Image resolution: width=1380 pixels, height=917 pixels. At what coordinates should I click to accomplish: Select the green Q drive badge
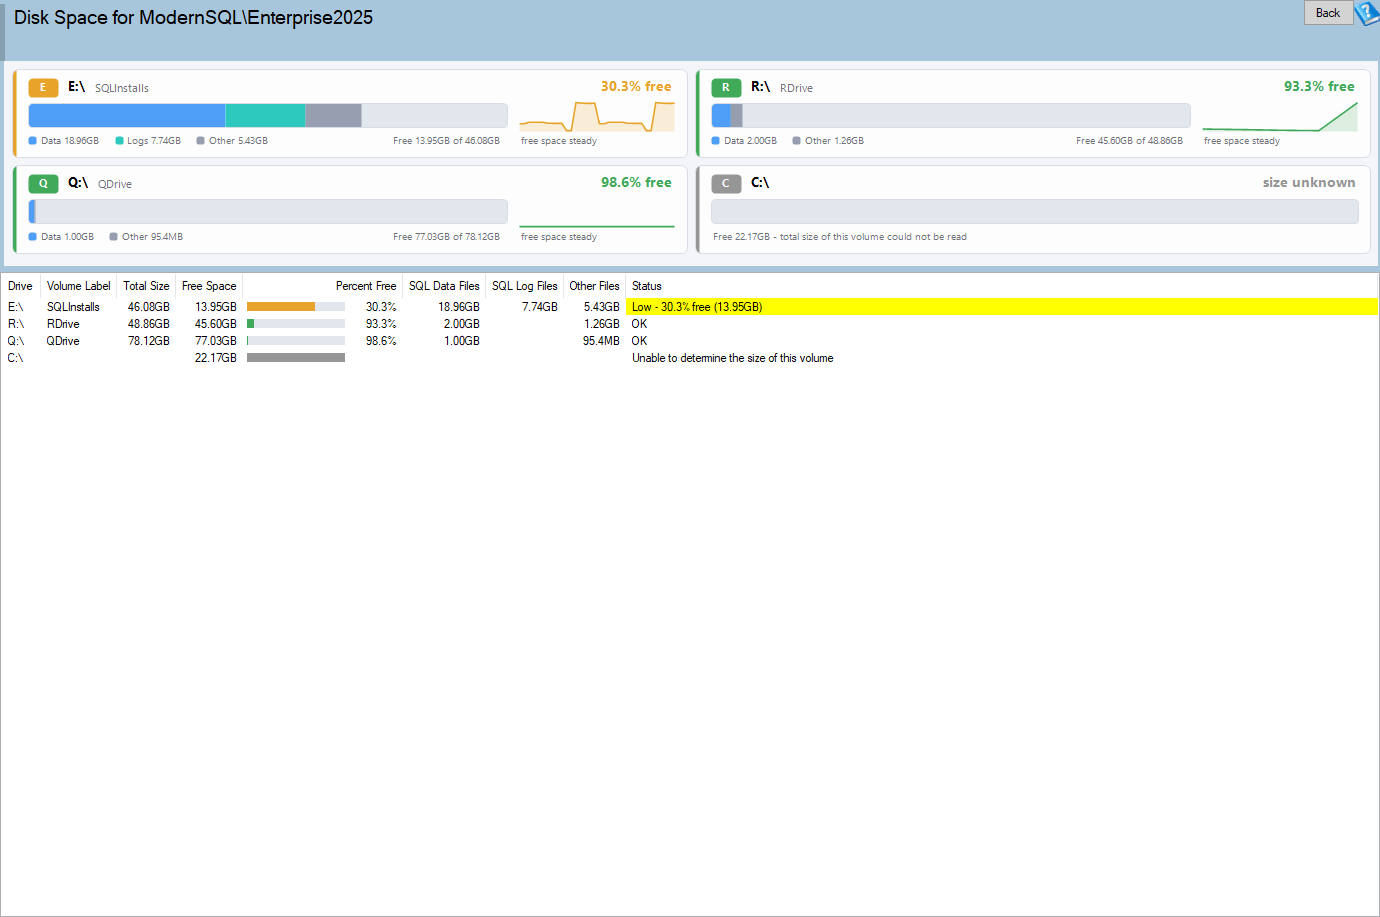click(x=43, y=183)
